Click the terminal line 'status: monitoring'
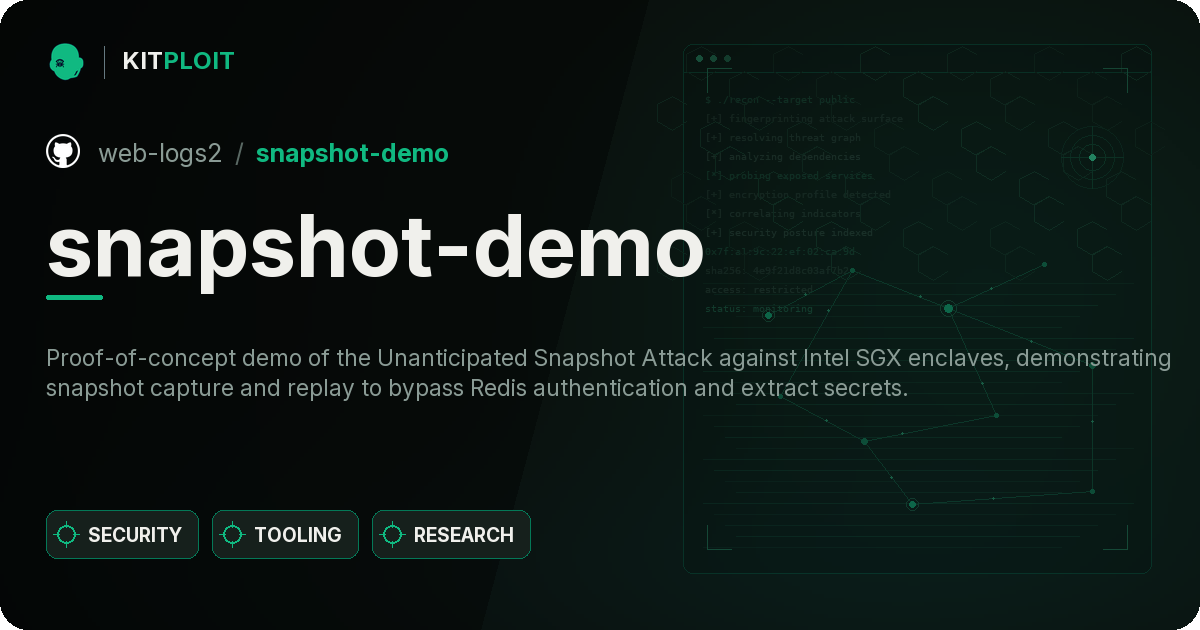The height and width of the screenshot is (630, 1200). click(759, 309)
